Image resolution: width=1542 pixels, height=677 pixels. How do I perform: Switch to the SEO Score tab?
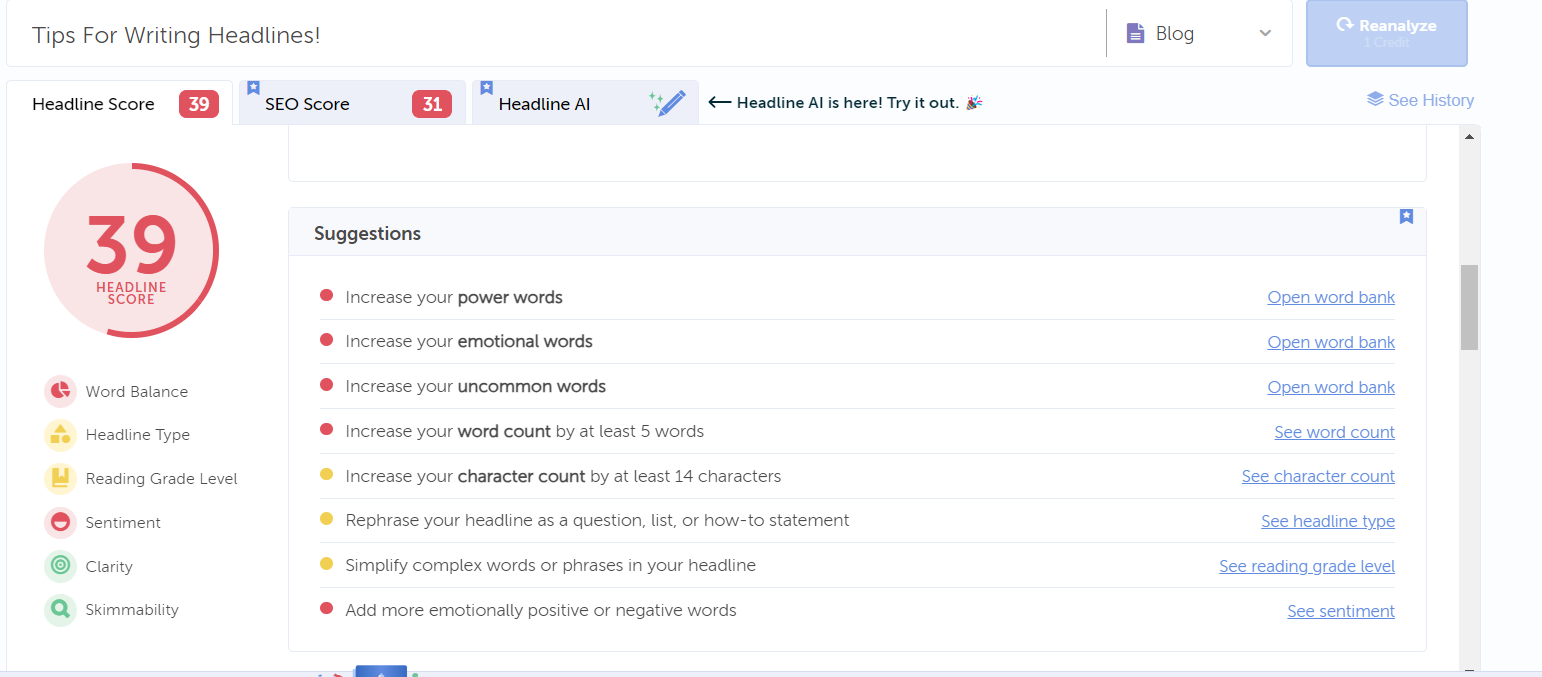[352, 104]
